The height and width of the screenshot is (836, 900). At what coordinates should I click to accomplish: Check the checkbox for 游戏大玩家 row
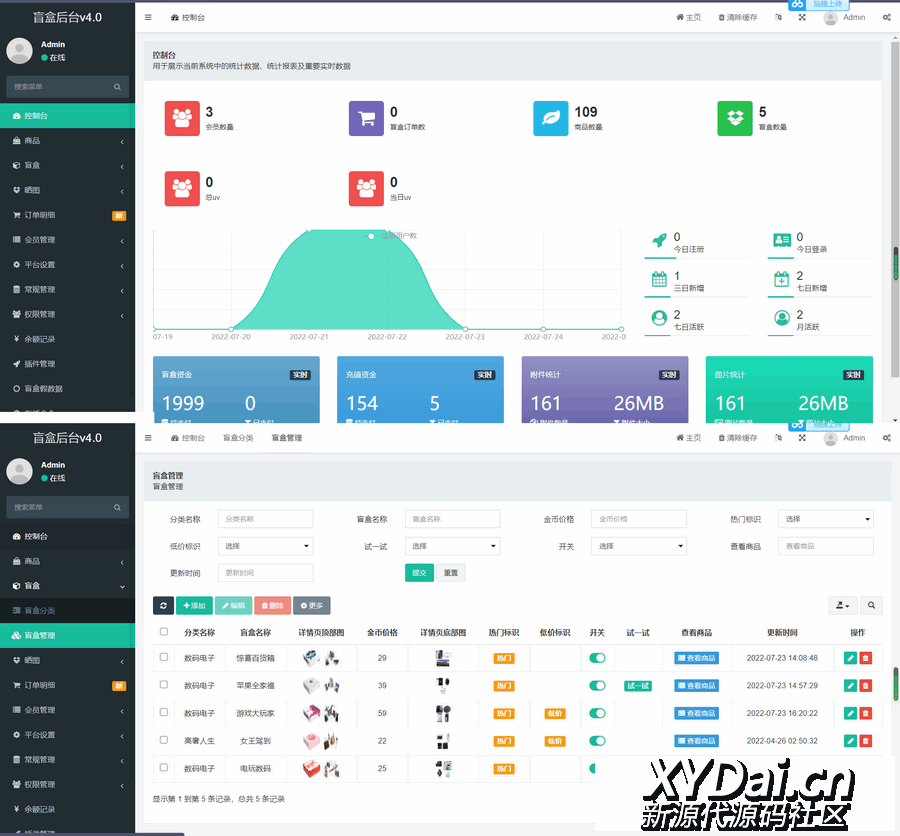(x=164, y=713)
